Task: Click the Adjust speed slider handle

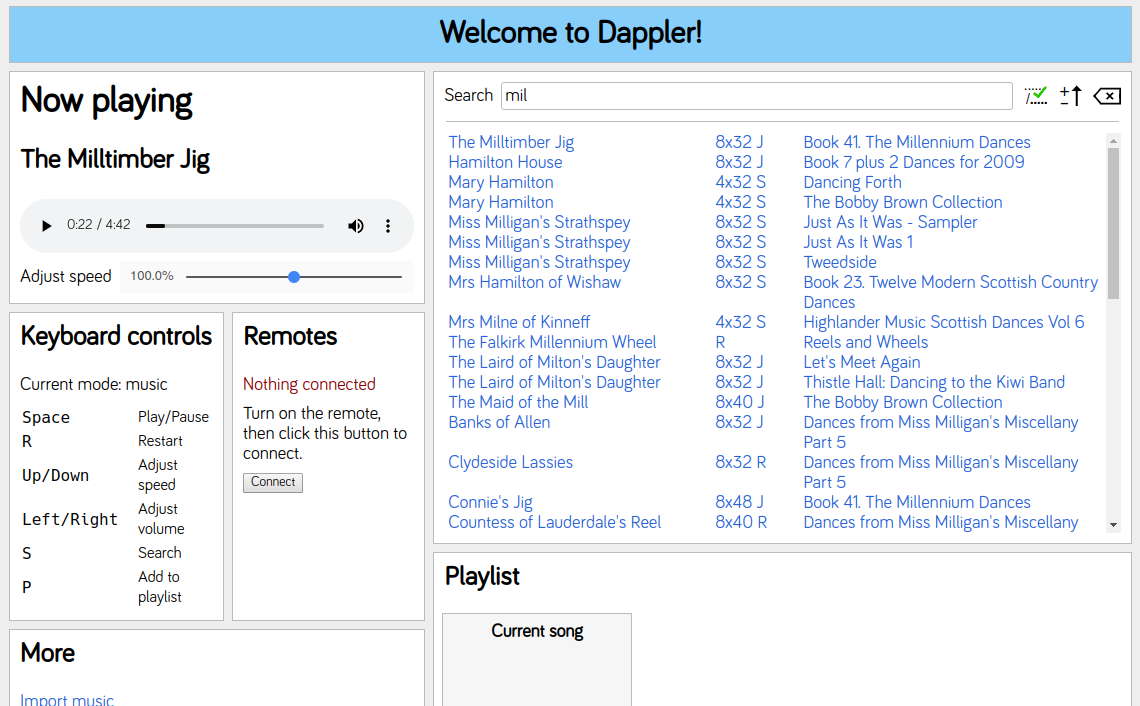Action: click(294, 277)
